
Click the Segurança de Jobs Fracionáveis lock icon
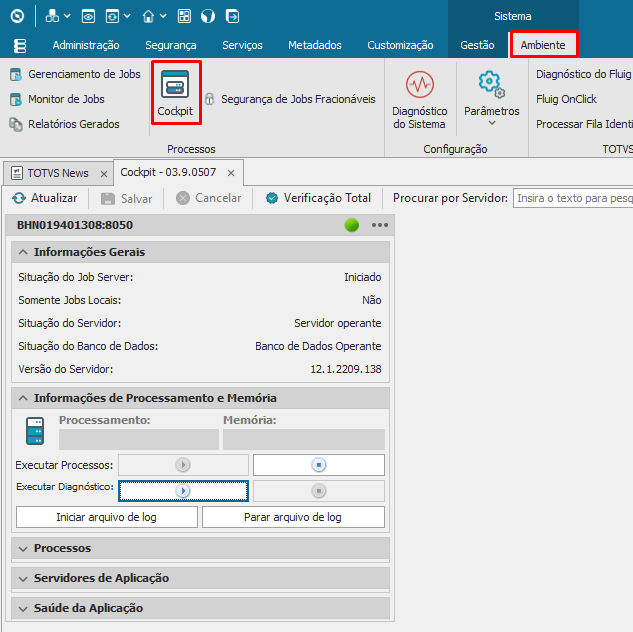[x=210, y=99]
